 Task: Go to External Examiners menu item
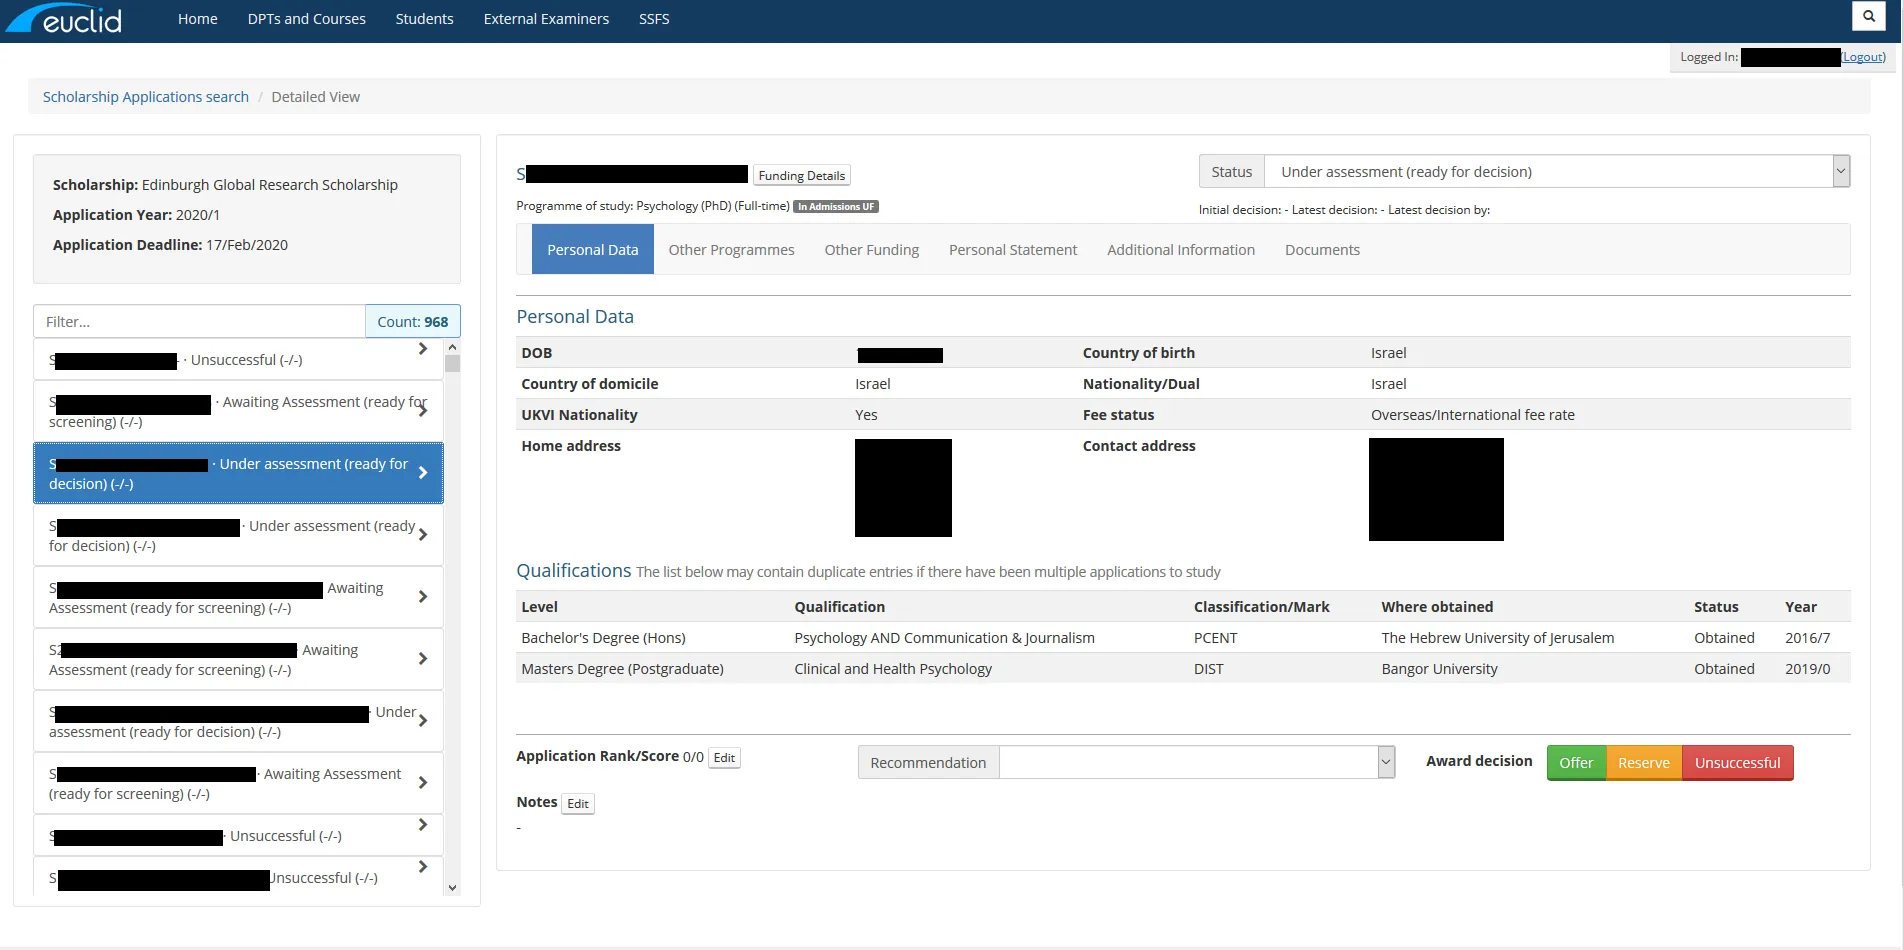point(546,19)
